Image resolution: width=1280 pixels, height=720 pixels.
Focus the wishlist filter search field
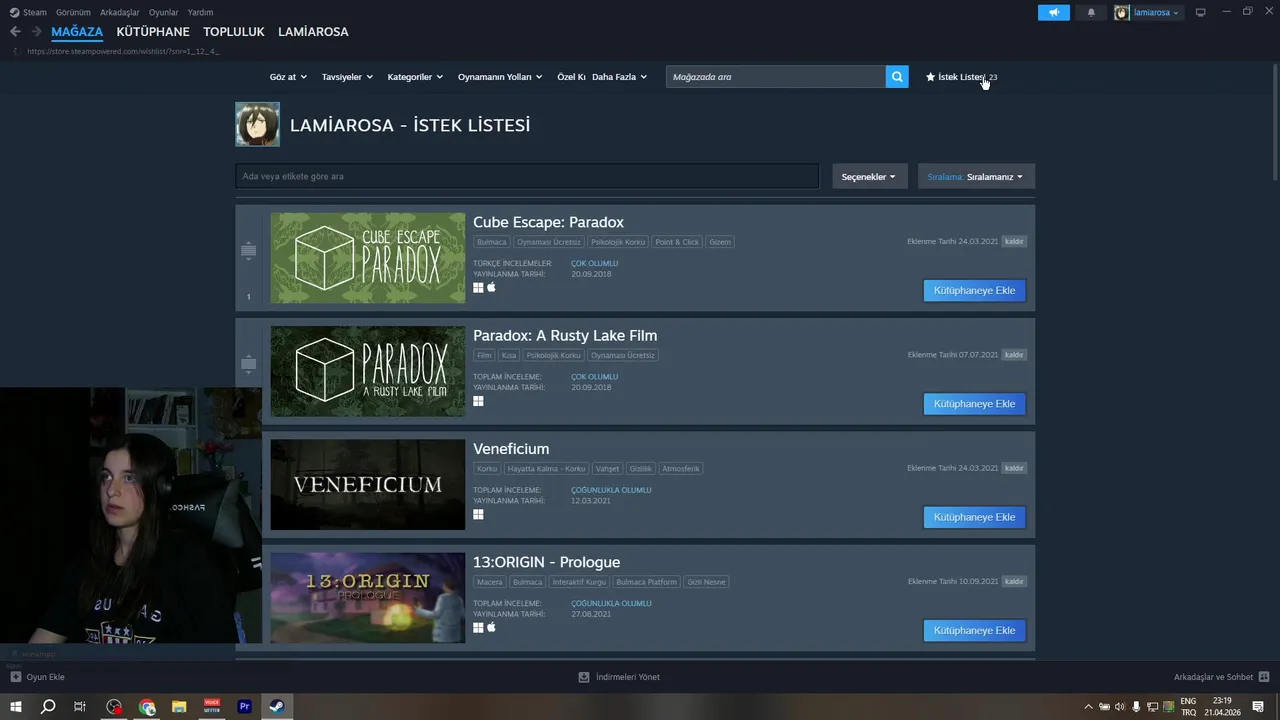[527, 177]
